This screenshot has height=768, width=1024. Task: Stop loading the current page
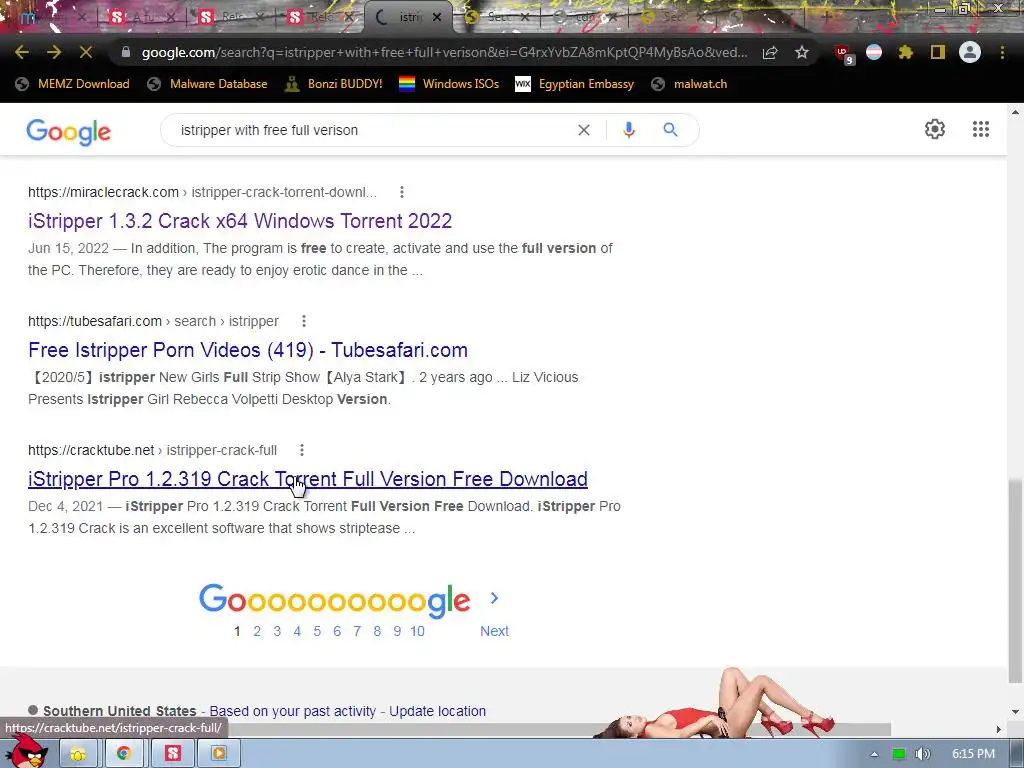click(x=86, y=52)
